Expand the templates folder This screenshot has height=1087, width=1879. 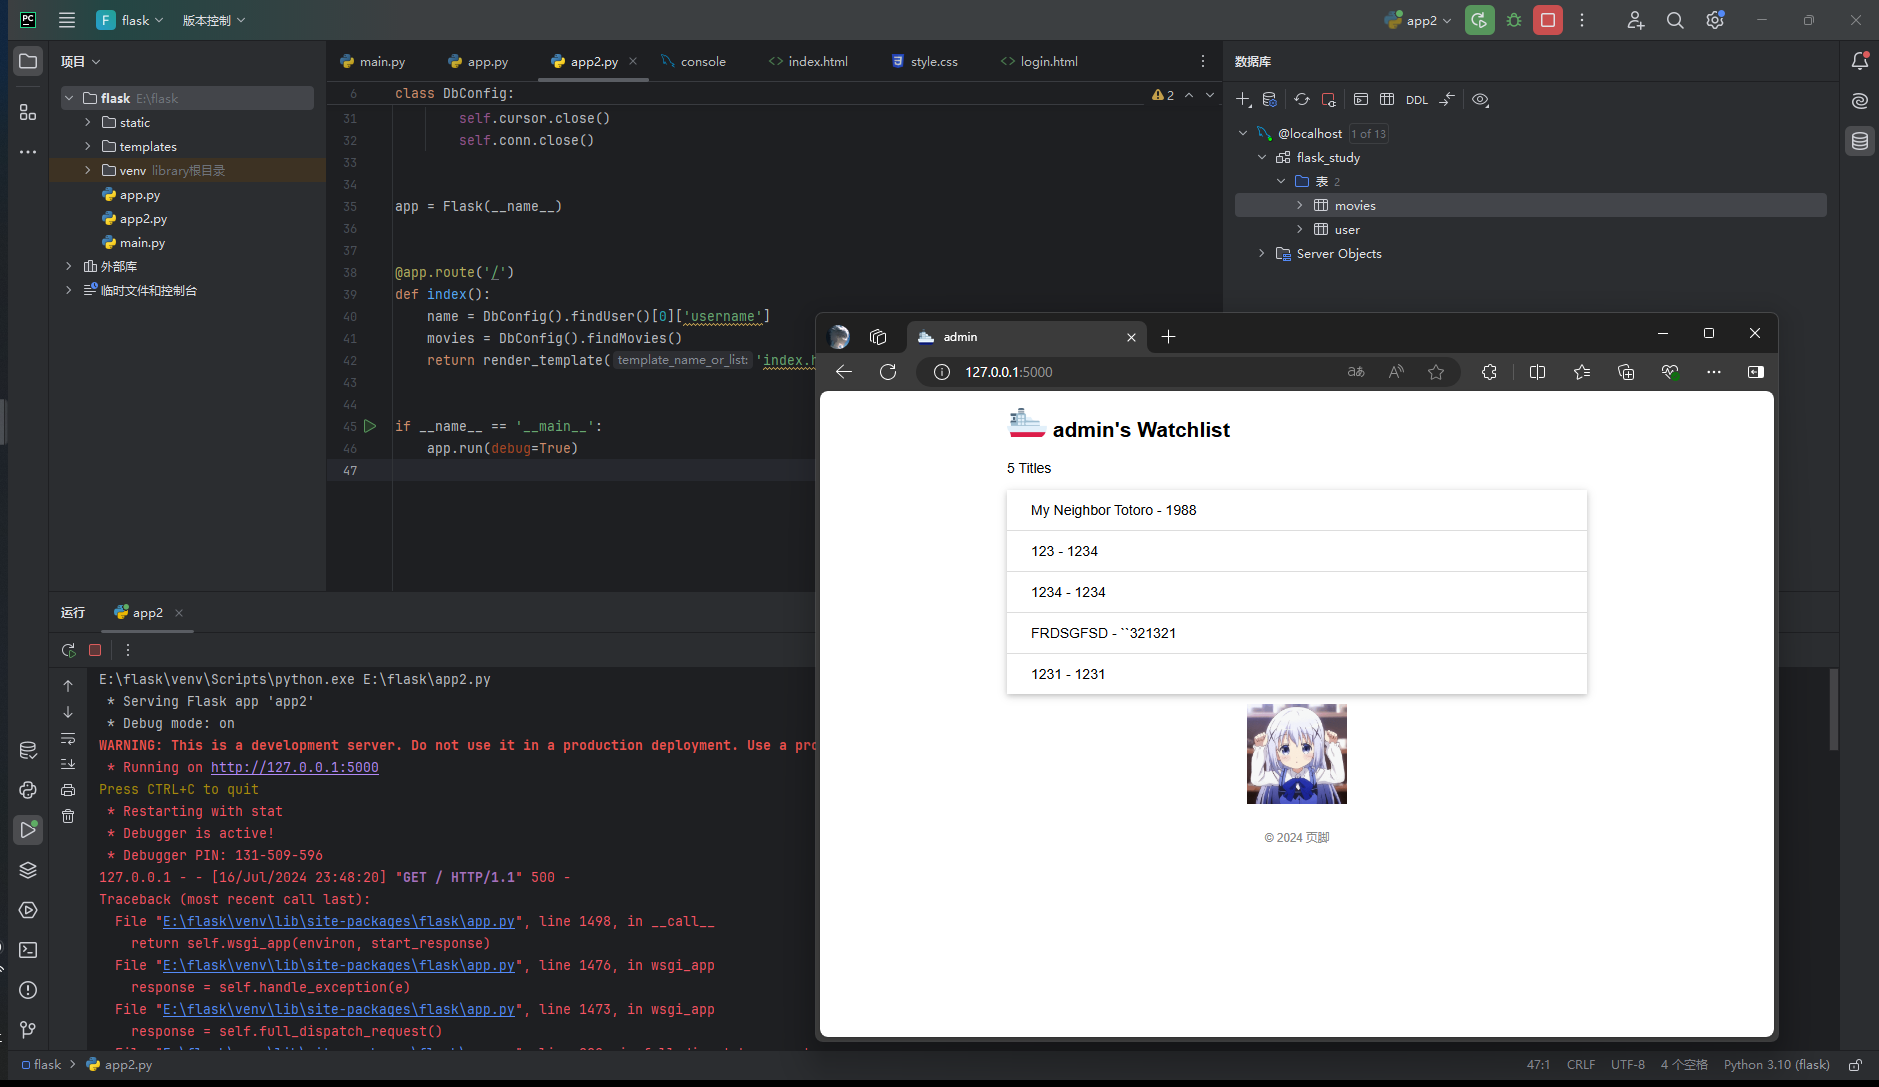pyautogui.click(x=88, y=147)
